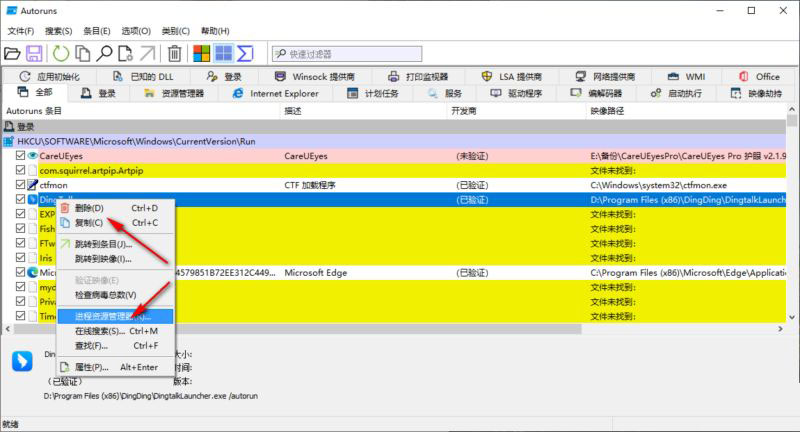Viewport: 800px width, 432px height.
Task: Open the 文件(F) menu
Action: click(x=21, y=31)
